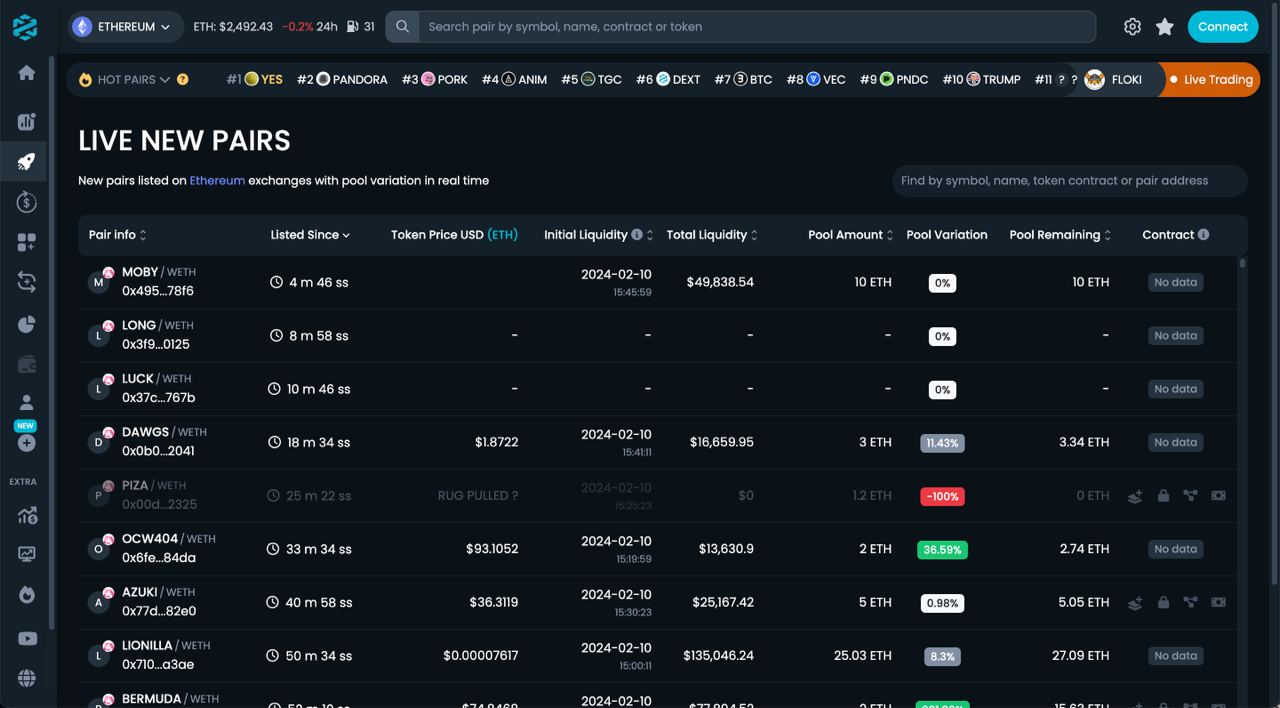Viewport: 1280px width, 708px height.
Task: Open the swap arrows sidebar icon
Action: click(x=27, y=283)
